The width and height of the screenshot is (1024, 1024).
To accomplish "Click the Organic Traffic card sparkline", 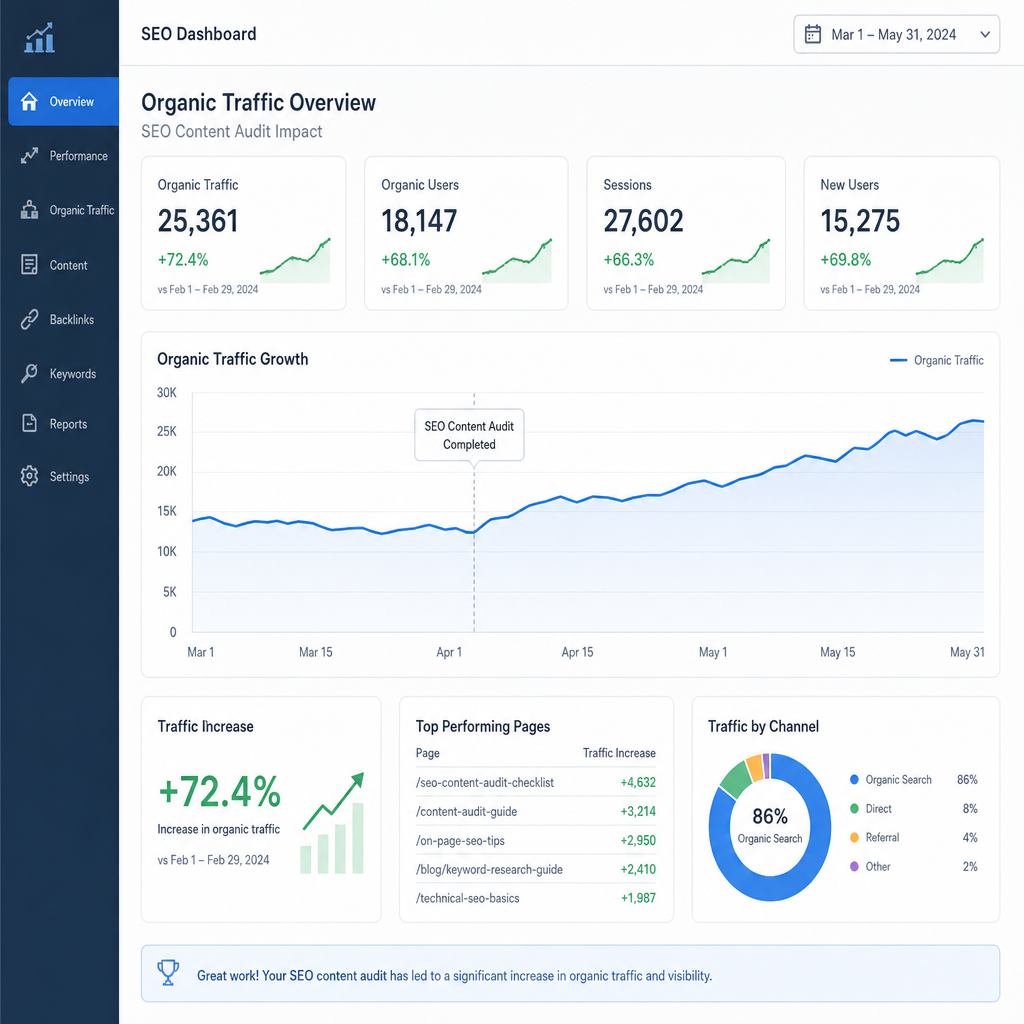I will click(295, 261).
